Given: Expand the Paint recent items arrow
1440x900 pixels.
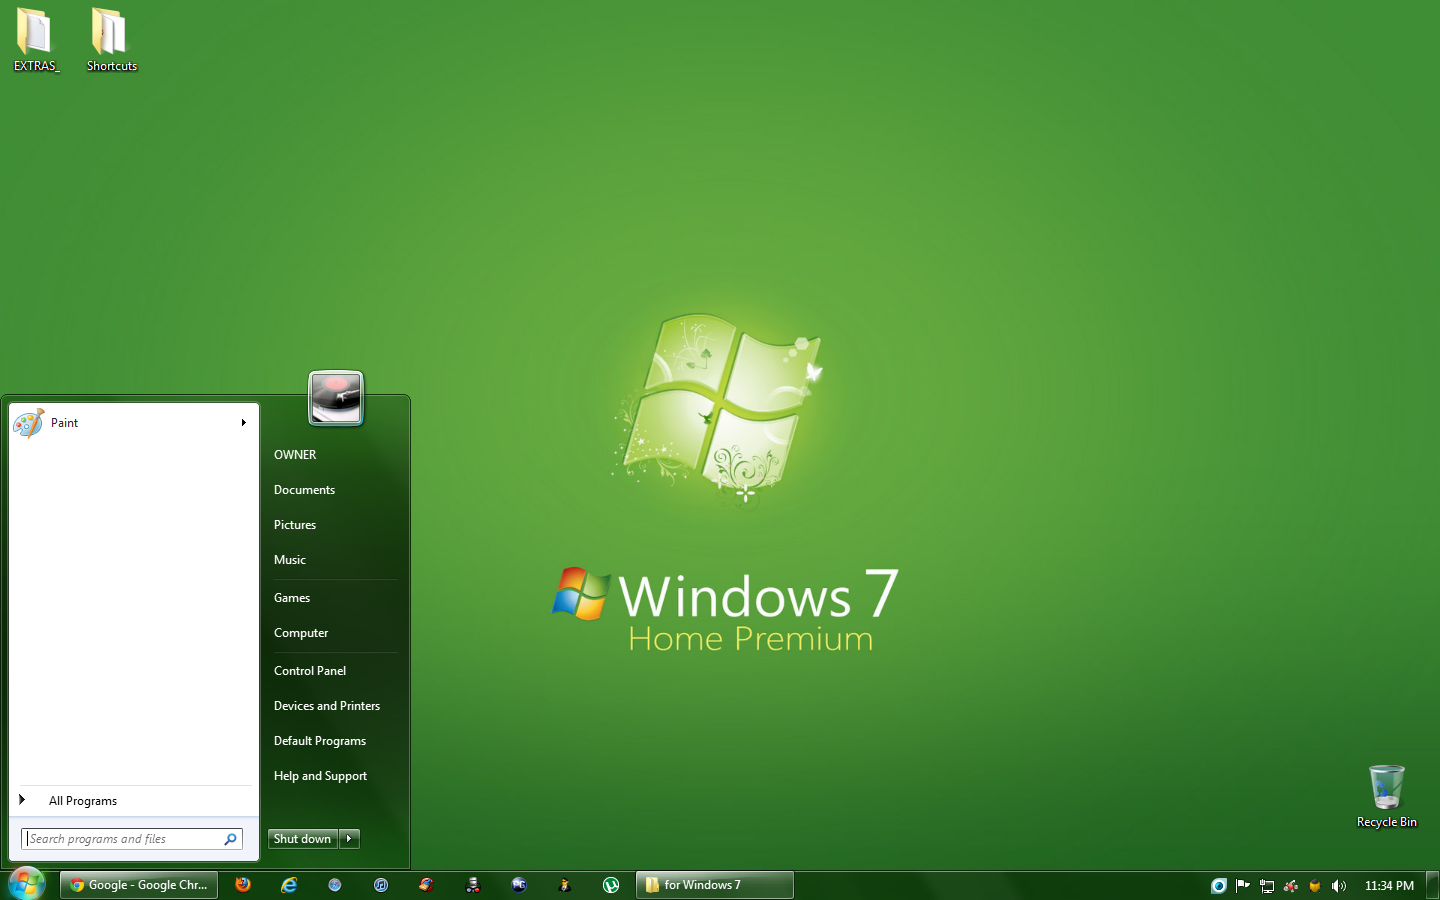Looking at the screenshot, I should click(243, 423).
